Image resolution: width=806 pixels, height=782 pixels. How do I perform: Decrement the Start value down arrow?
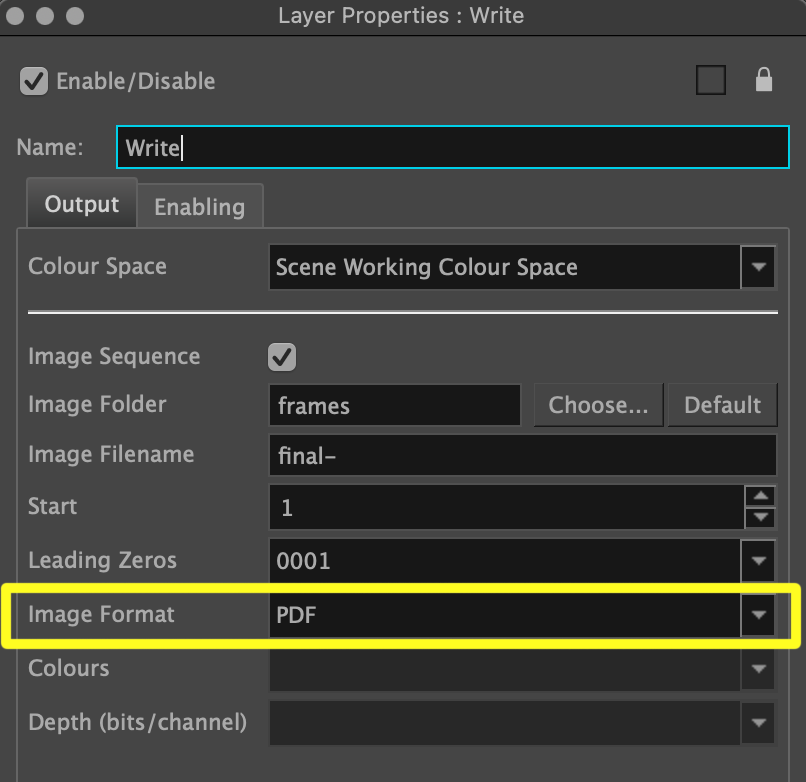click(x=761, y=517)
